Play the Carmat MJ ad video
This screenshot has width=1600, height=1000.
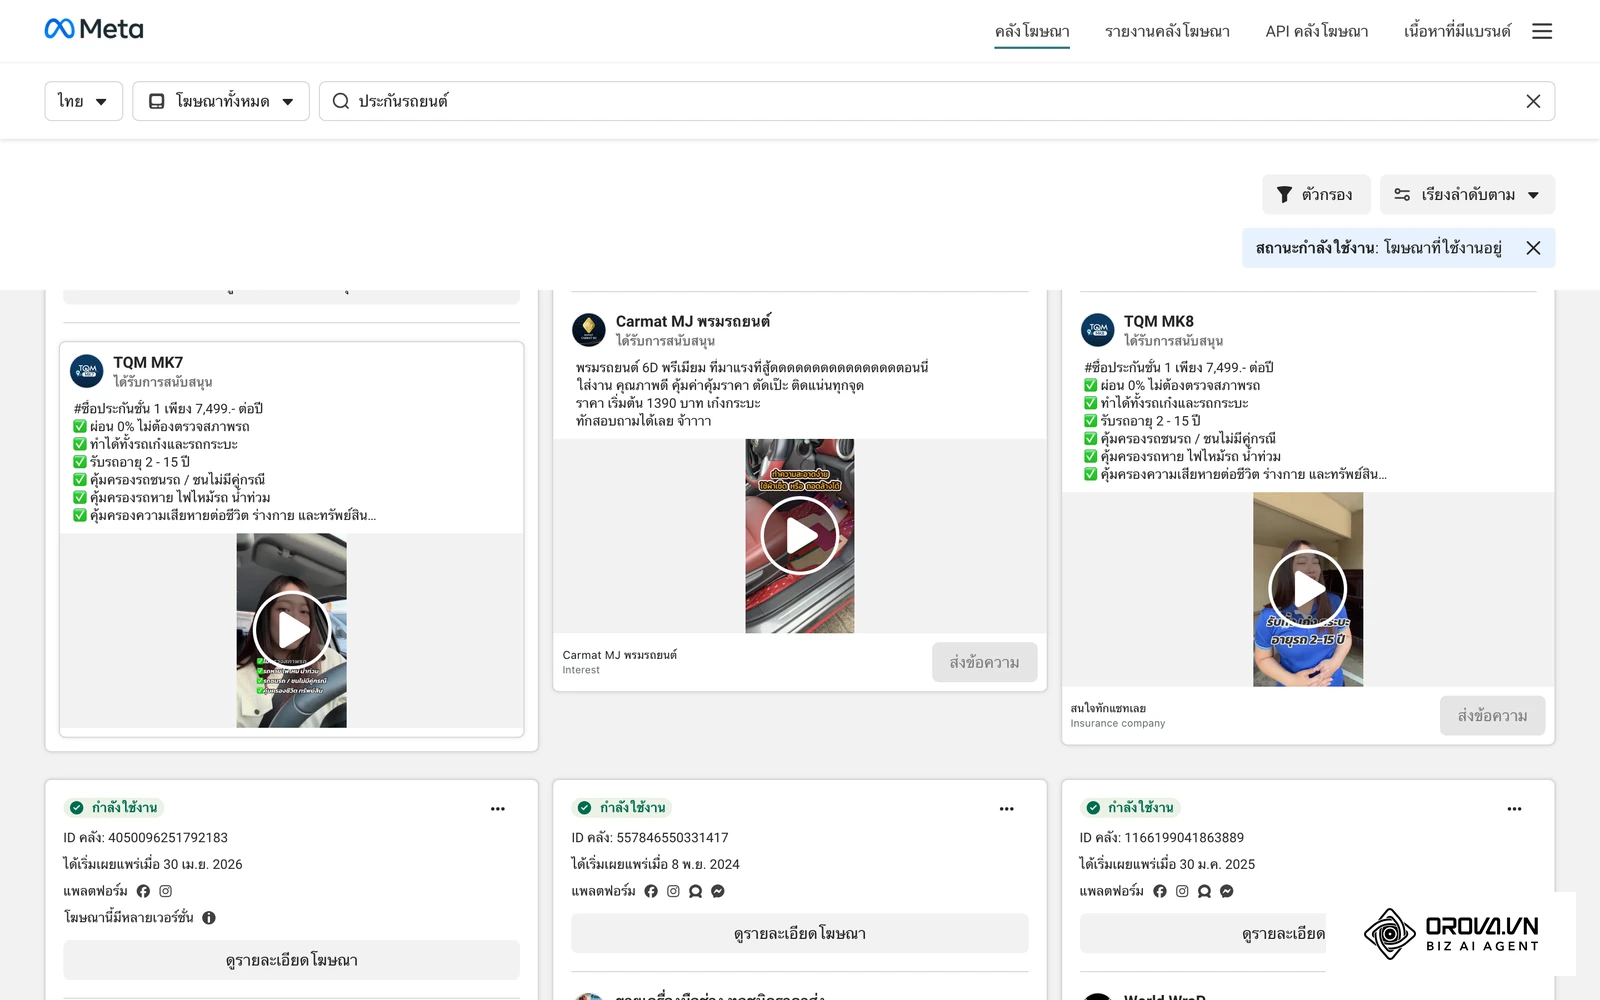click(x=800, y=535)
